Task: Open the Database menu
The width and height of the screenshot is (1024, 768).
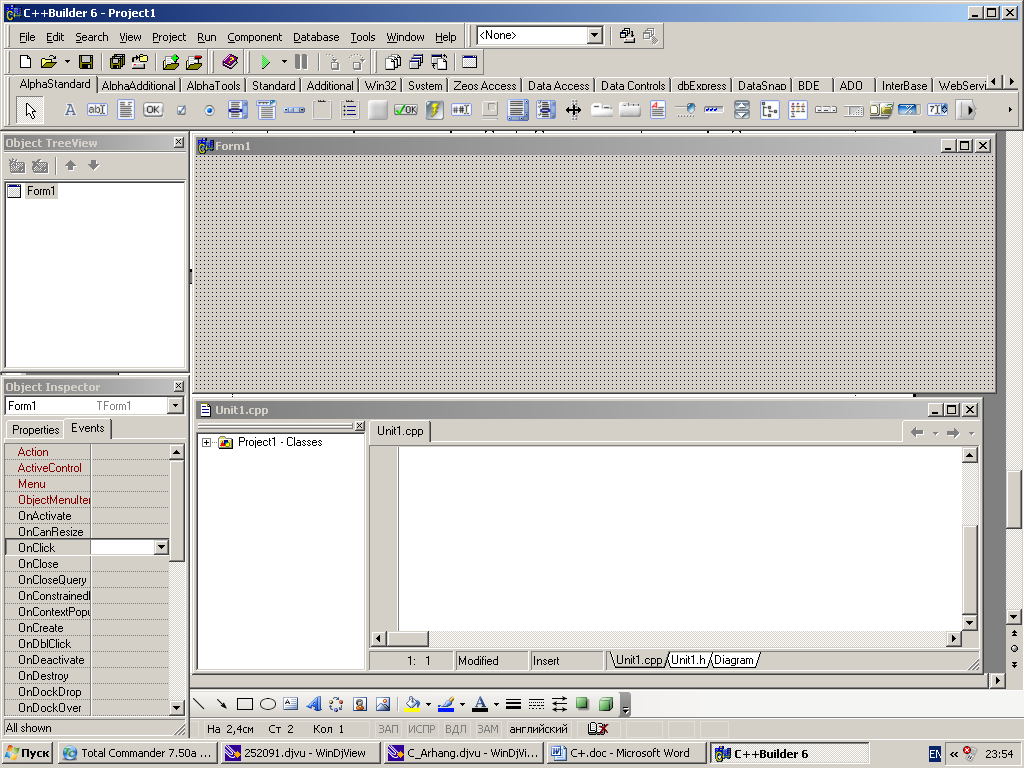Action: [316, 37]
